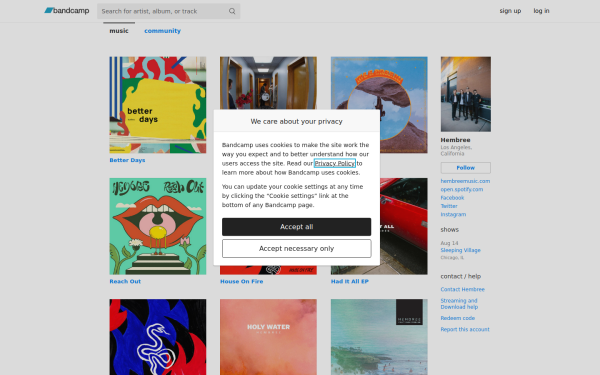Click the Contact Hembree link

point(462,289)
